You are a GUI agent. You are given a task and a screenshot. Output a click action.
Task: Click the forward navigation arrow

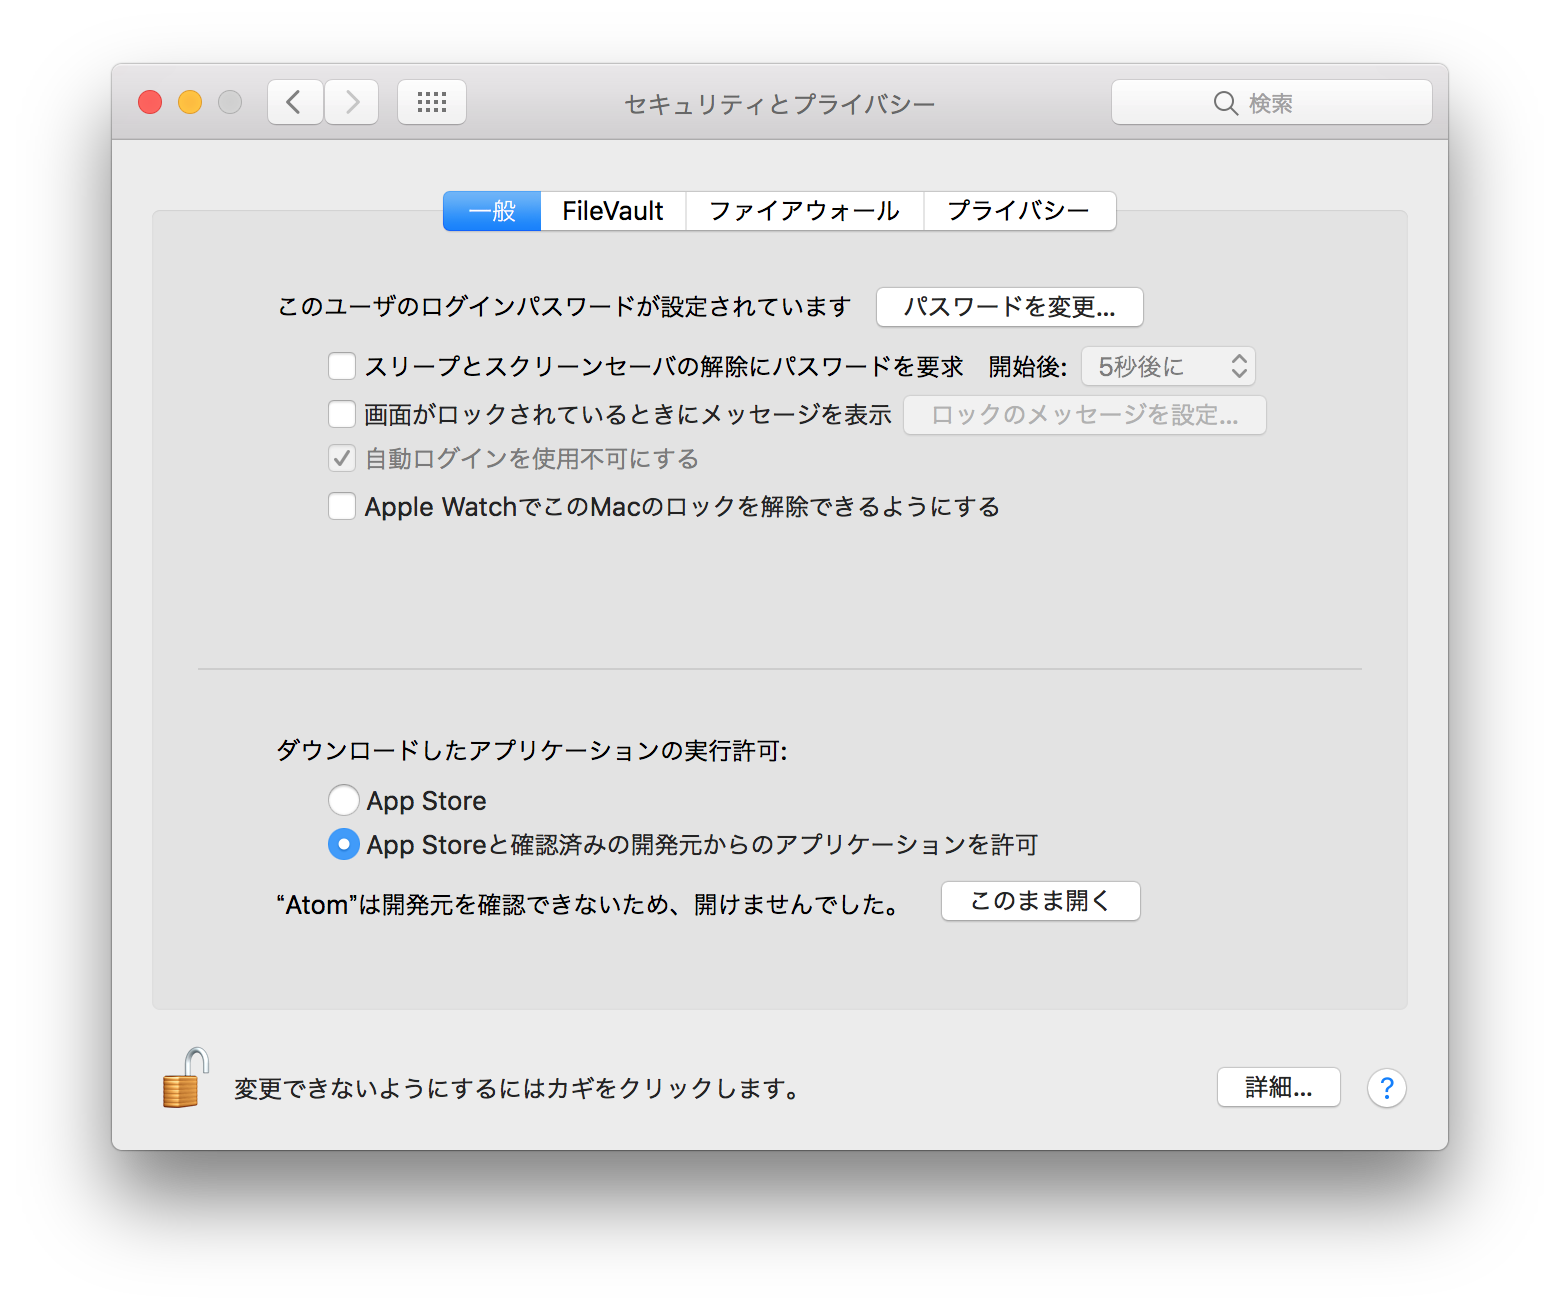351,102
